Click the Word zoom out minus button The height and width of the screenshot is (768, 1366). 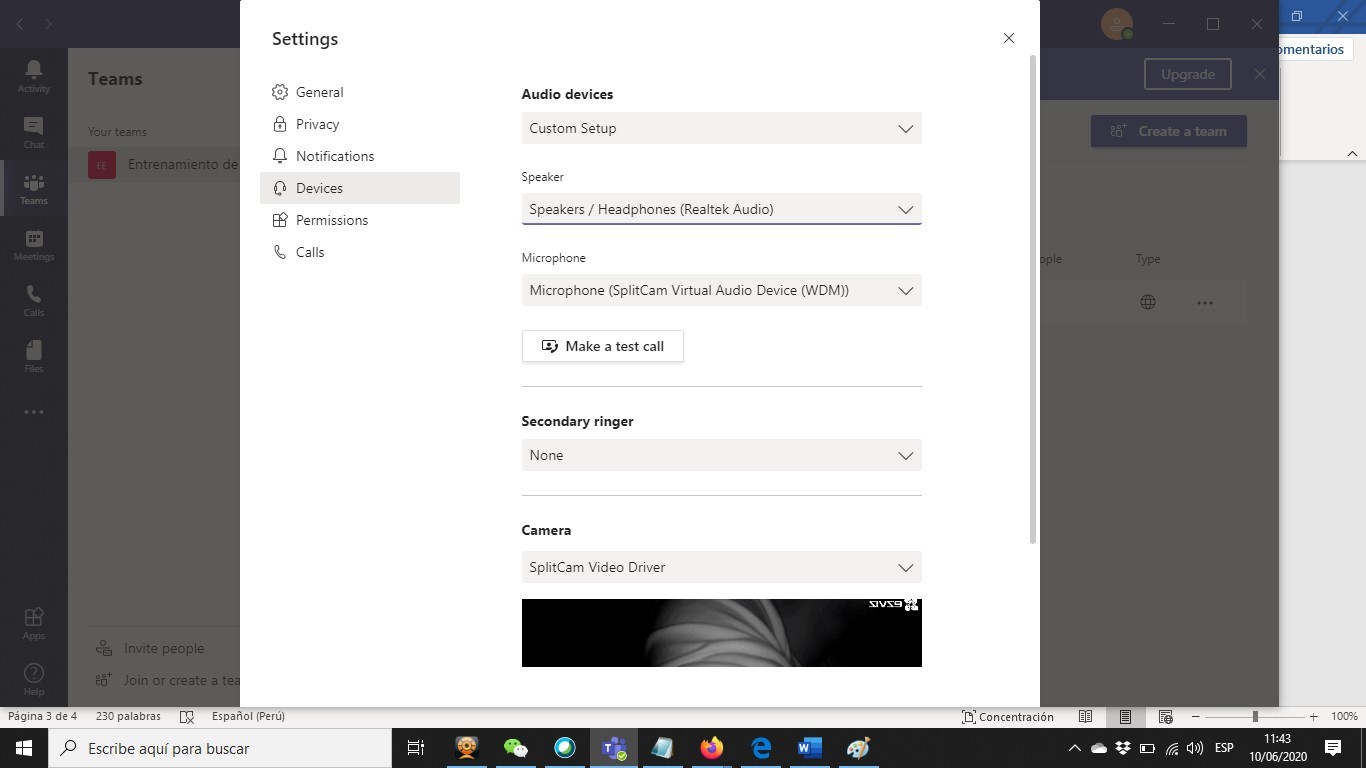pyautogui.click(x=1196, y=716)
